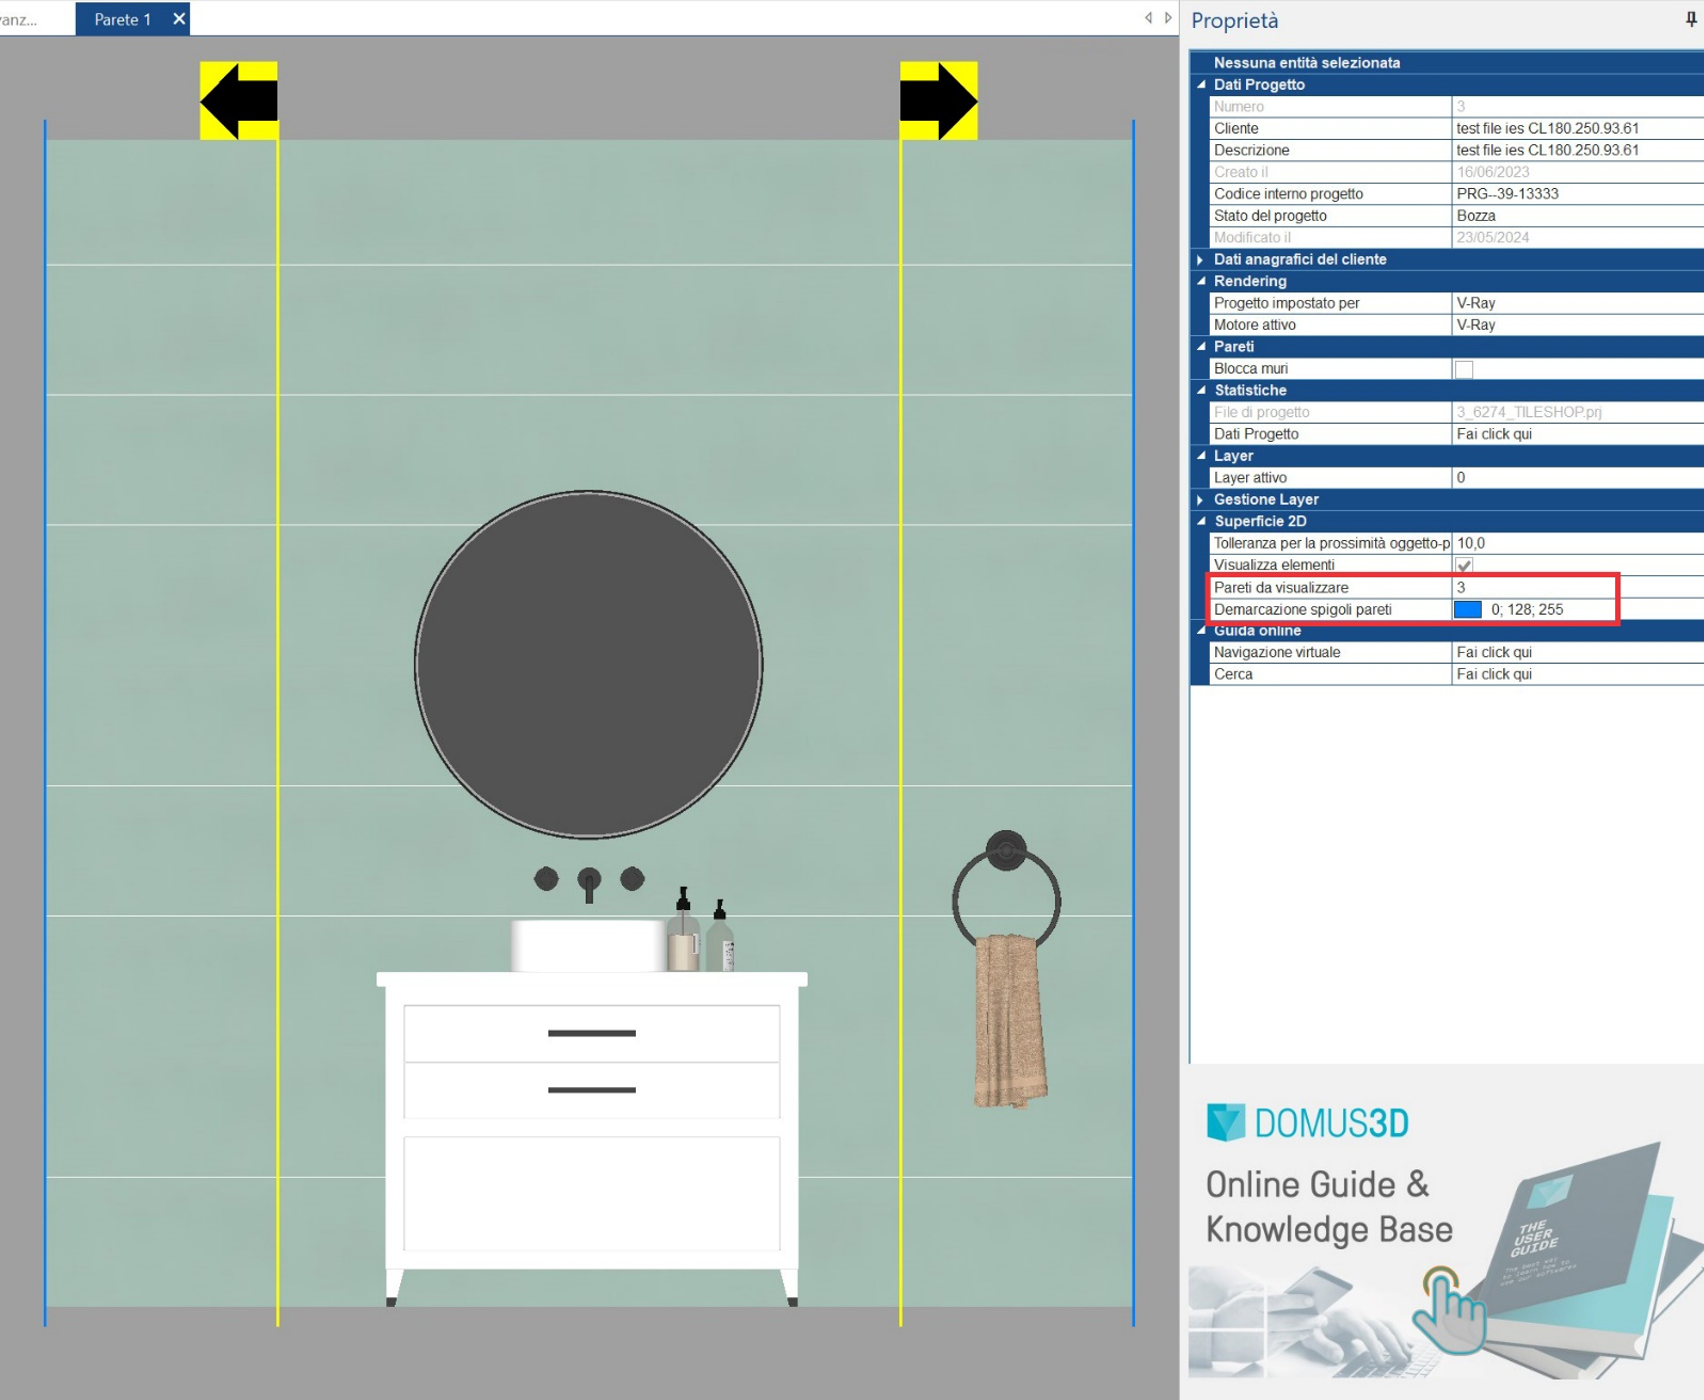Toggle the Visualizza elementi checkbox
This screenshot has width=1704, height=1400.
click(1464, 565)
